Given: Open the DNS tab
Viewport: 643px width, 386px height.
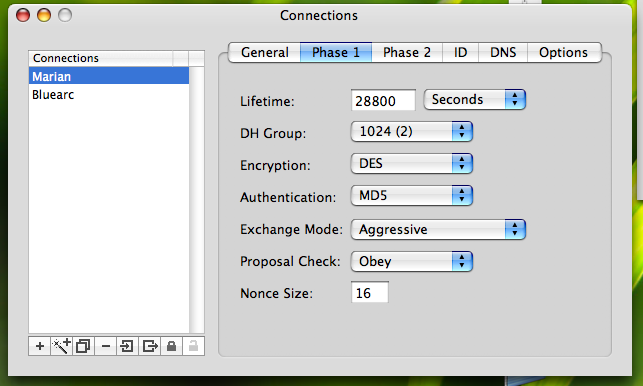Looking at the screenshot, I should (x=503, y=53).
